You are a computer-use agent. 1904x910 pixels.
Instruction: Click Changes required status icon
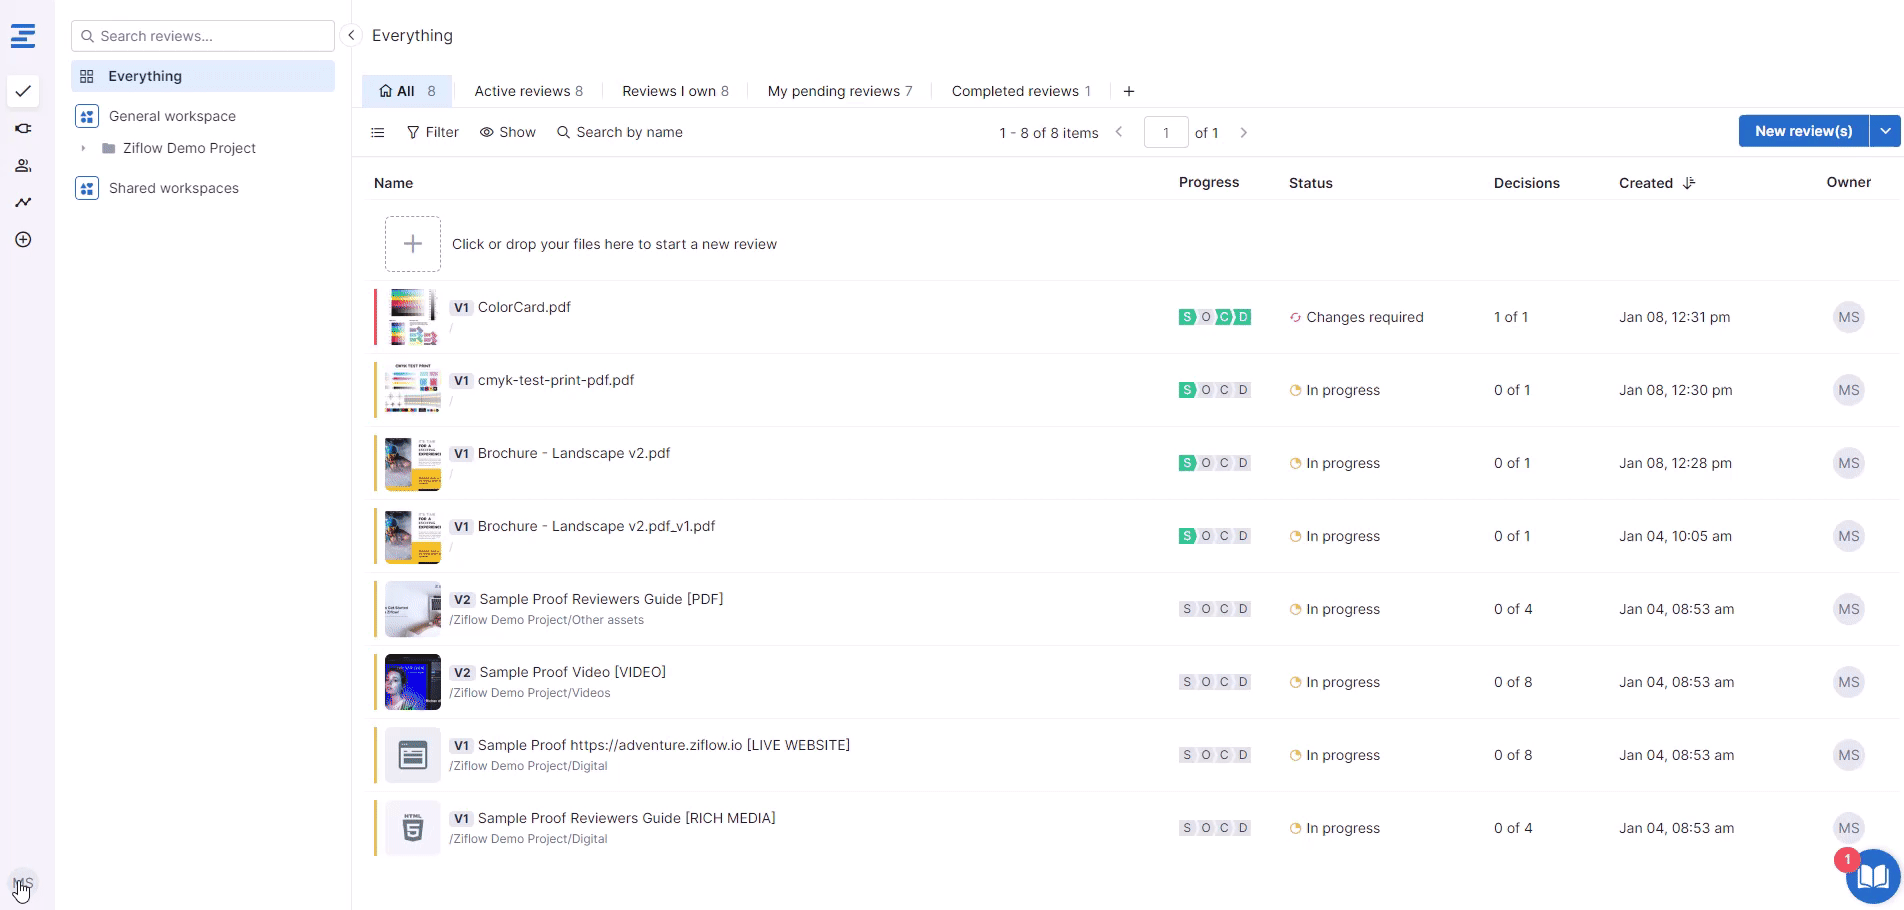[1295, 317]
